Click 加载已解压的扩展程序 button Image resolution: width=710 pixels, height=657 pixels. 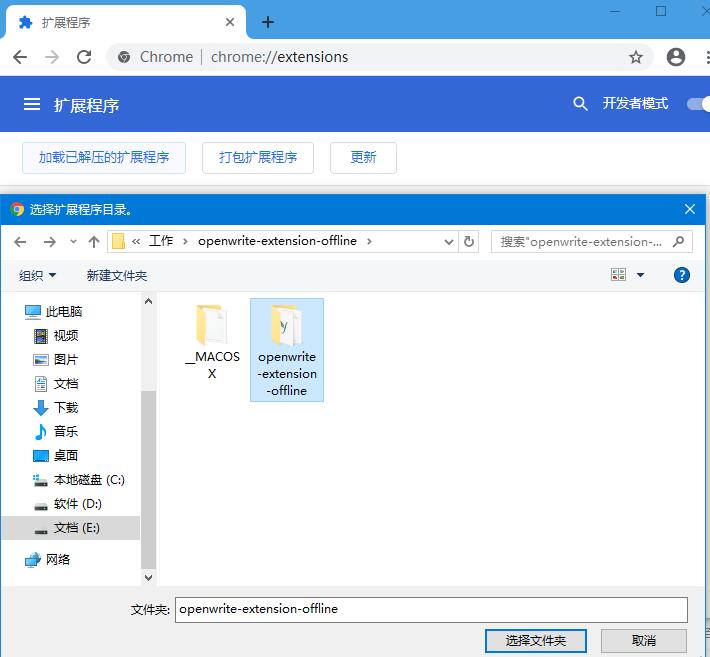coord(104,158)
